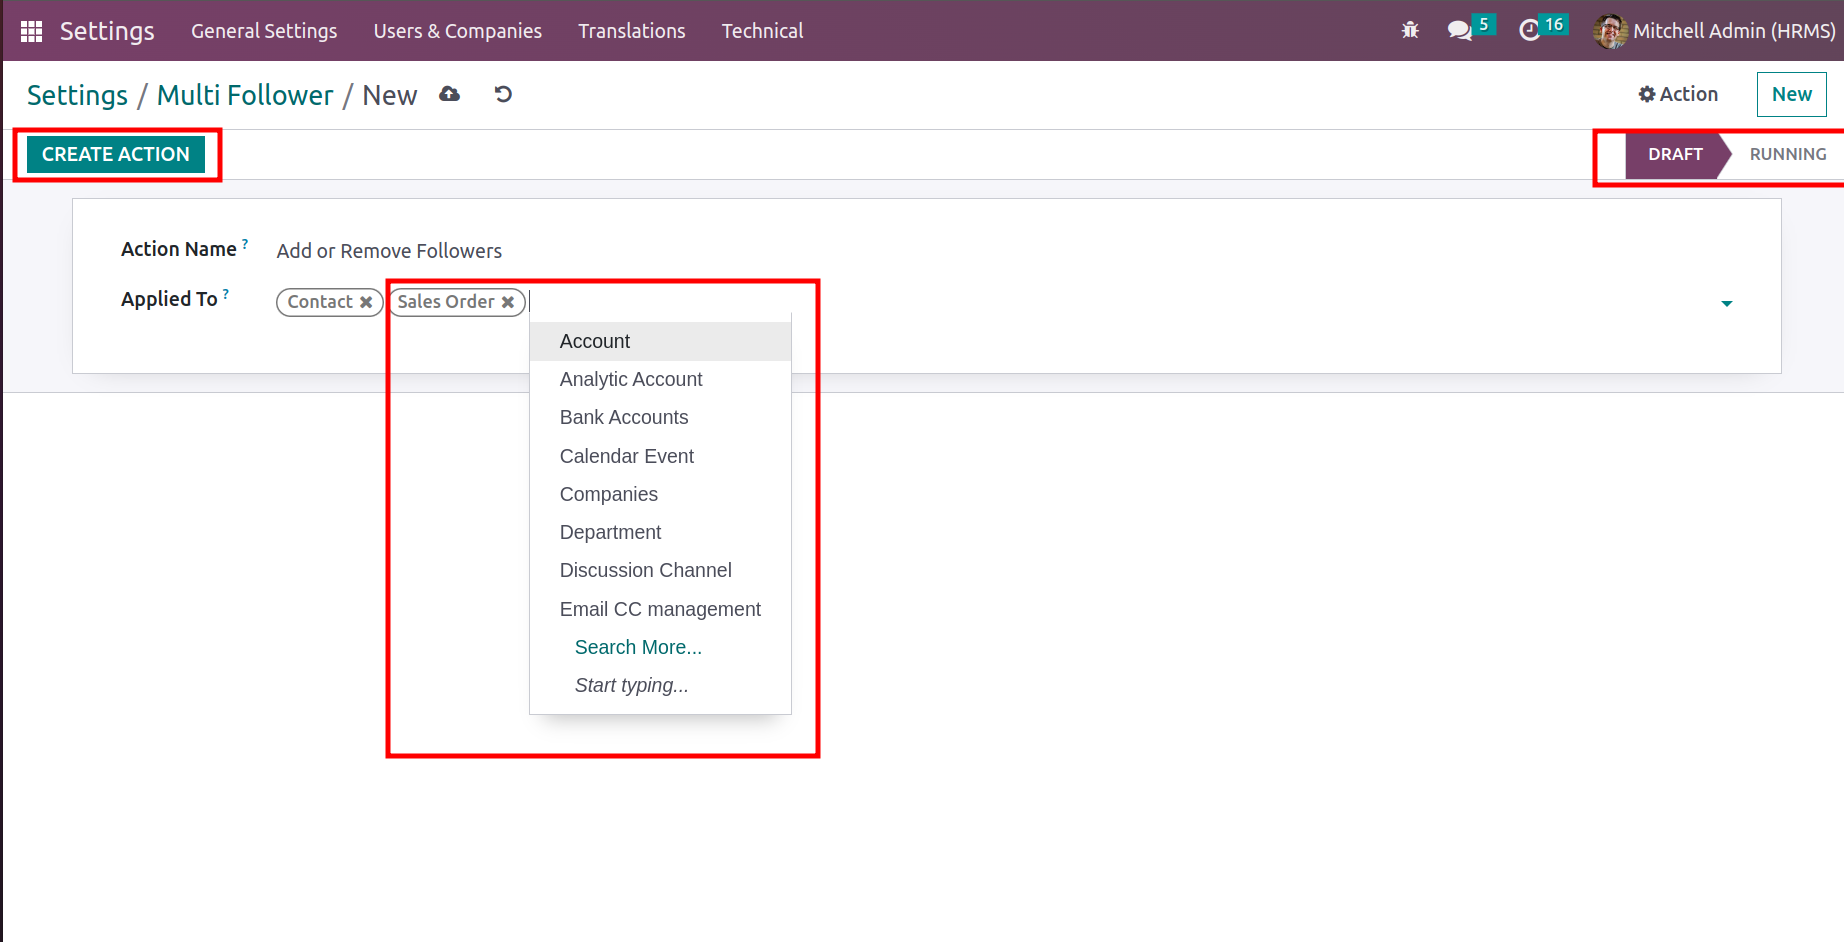
Task: Click the CREATE ACTION button
Action: click(x=116, y=154)
